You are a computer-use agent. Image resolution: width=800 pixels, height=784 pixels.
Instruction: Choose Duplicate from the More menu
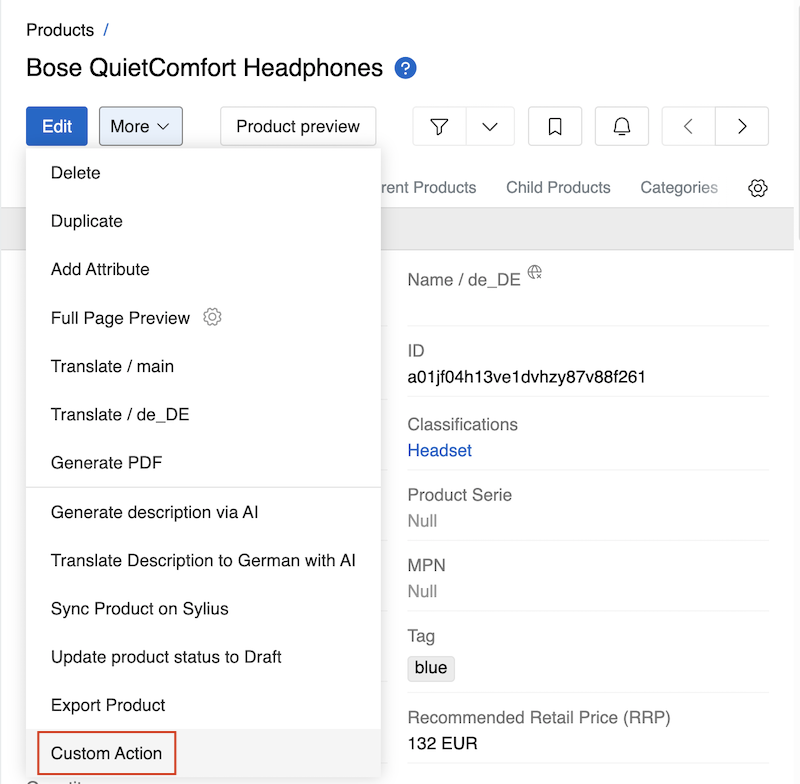pyautogui.click(x=85, y=221)
